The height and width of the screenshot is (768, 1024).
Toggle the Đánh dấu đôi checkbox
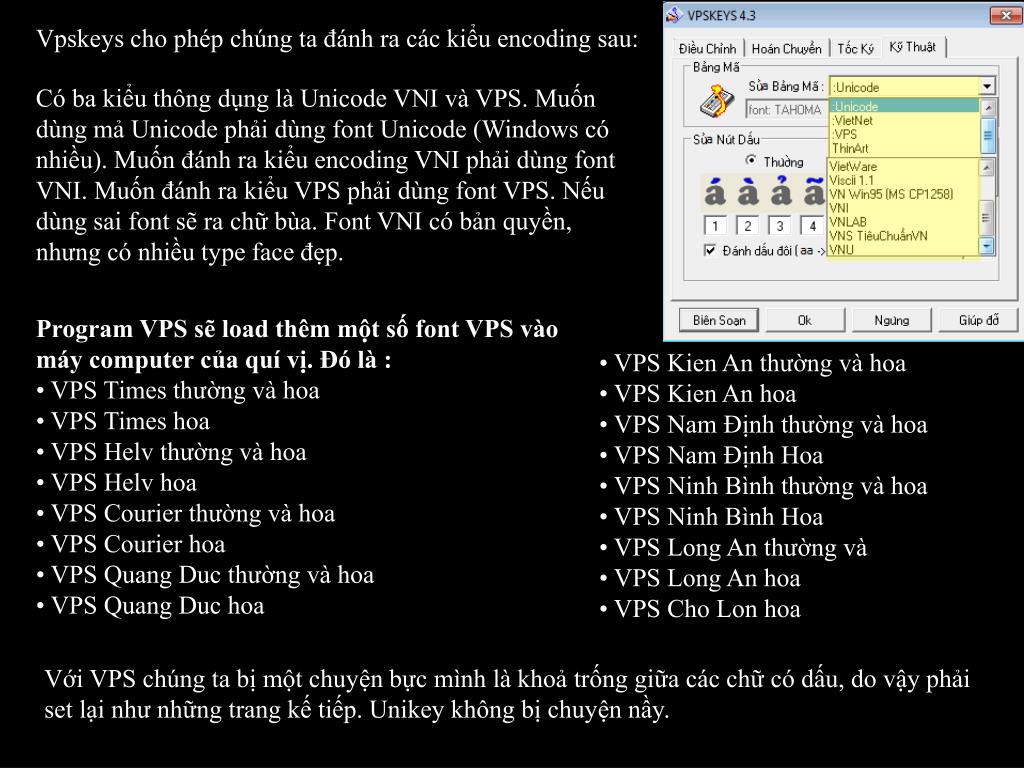pyautogui.click(x=710, y=250)
